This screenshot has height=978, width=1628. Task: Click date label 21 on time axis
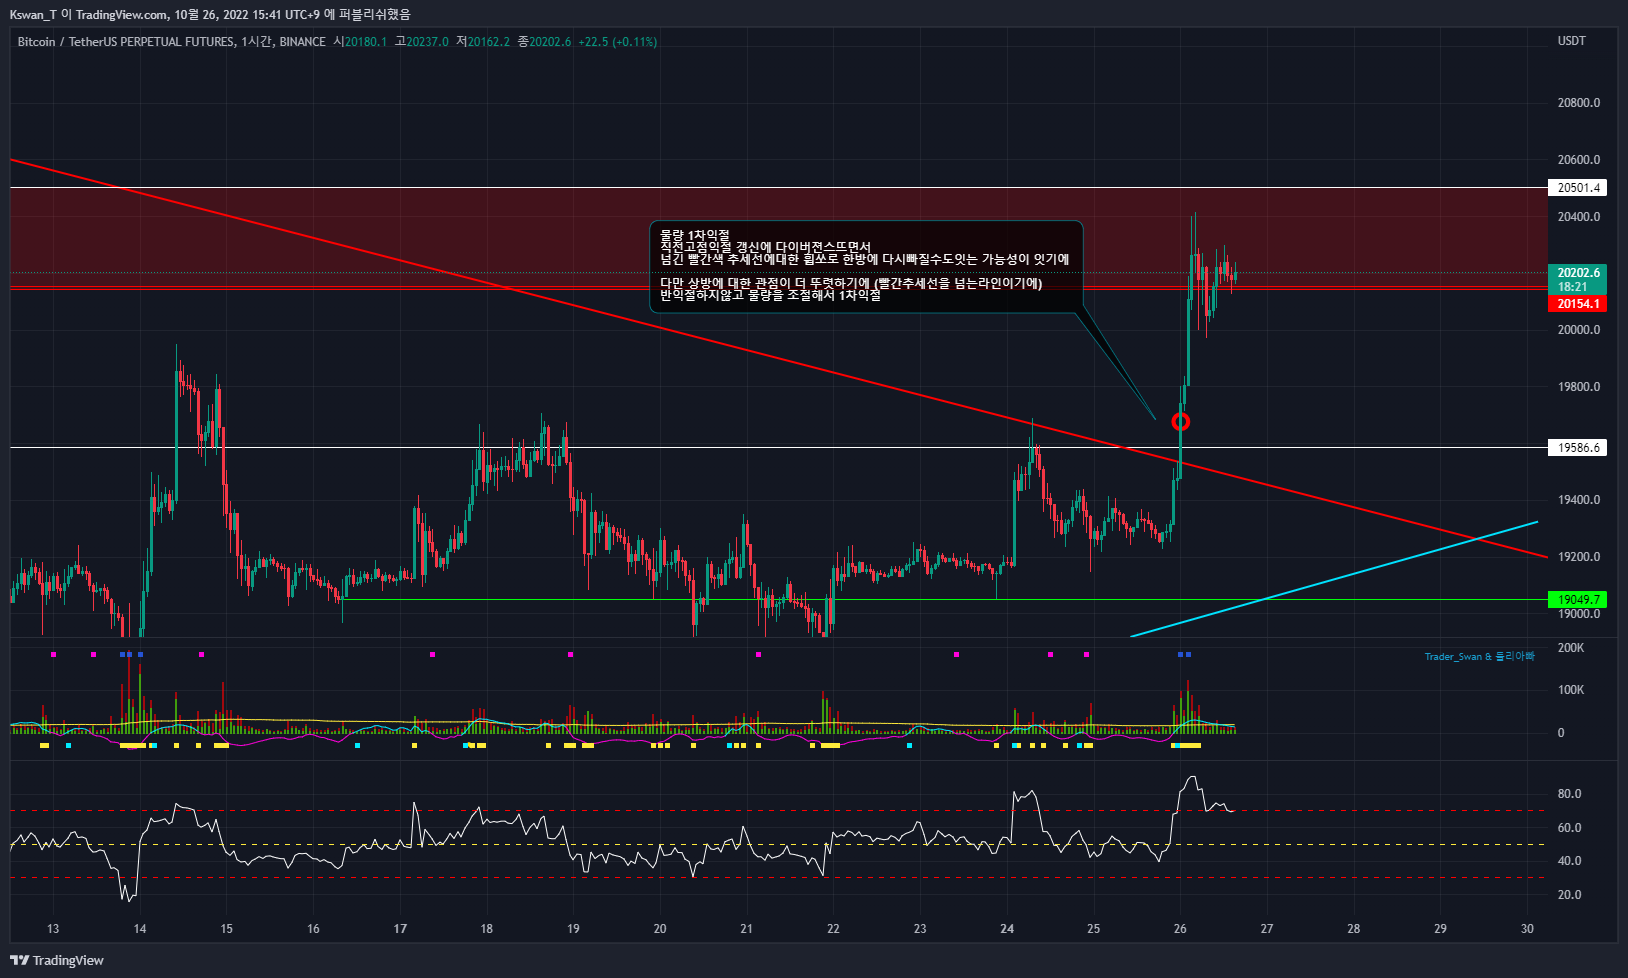(x=747, y=929)
